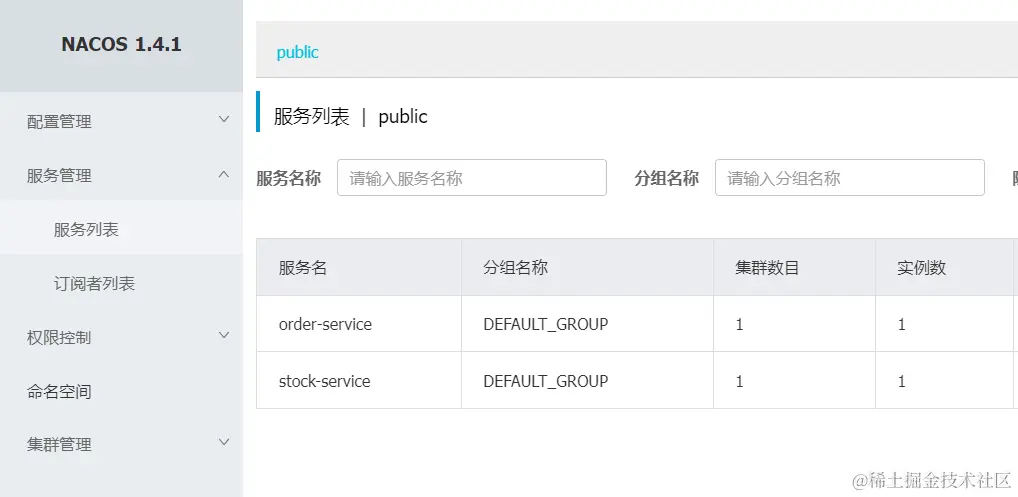1018x497 pixels.
Task: Click the 分组名称 search input field
Action: click(x=849, y=178)
